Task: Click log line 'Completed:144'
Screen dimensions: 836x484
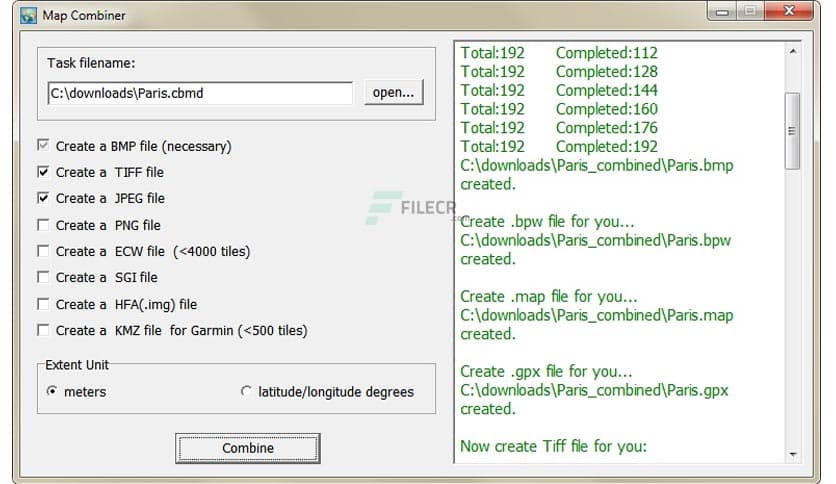Action: point(607,90)
